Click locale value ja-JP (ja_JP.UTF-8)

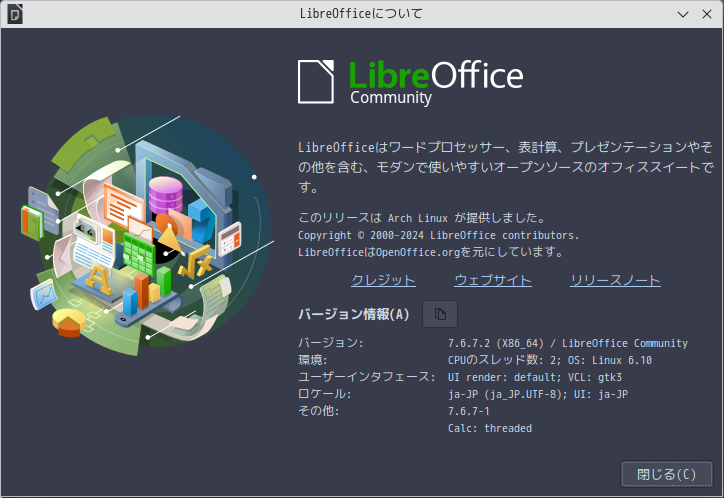[x=507, y=394]
